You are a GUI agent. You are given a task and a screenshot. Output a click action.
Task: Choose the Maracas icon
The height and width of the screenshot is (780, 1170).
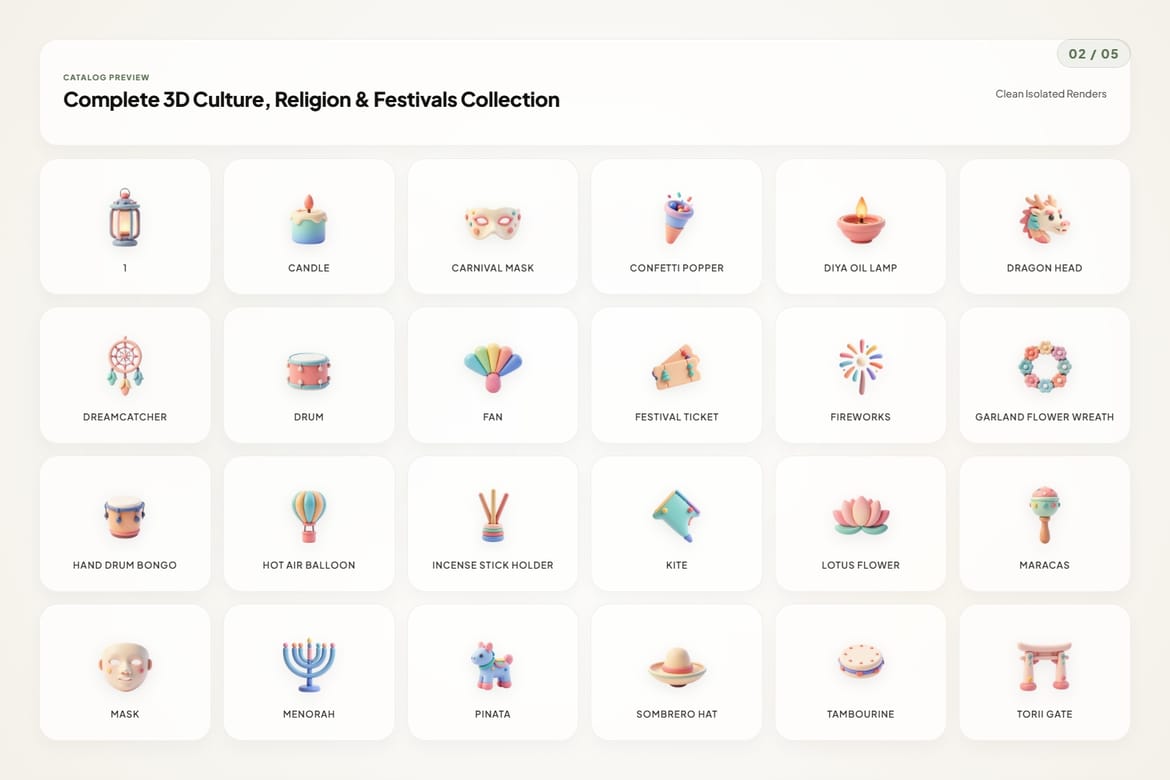click(x=1045, y=514)
